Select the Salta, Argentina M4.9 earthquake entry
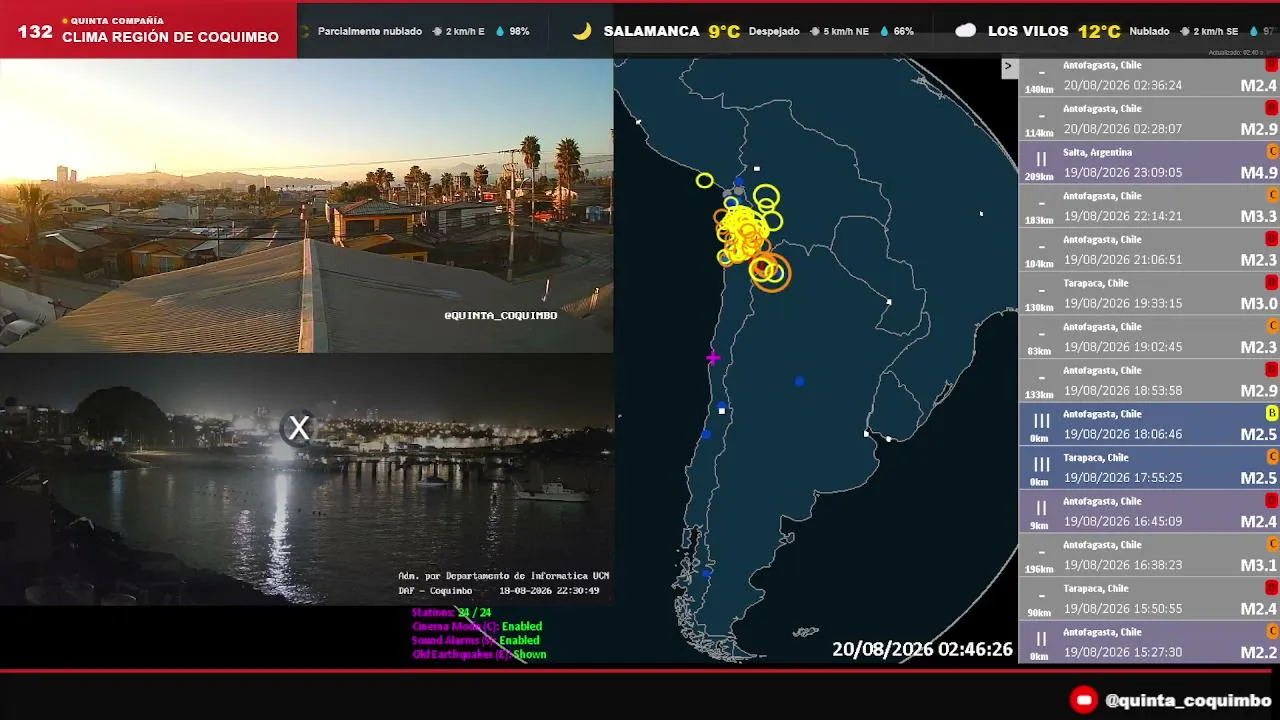The width and height of the screenshot is (1280, 720). [x=1149, y=162]
